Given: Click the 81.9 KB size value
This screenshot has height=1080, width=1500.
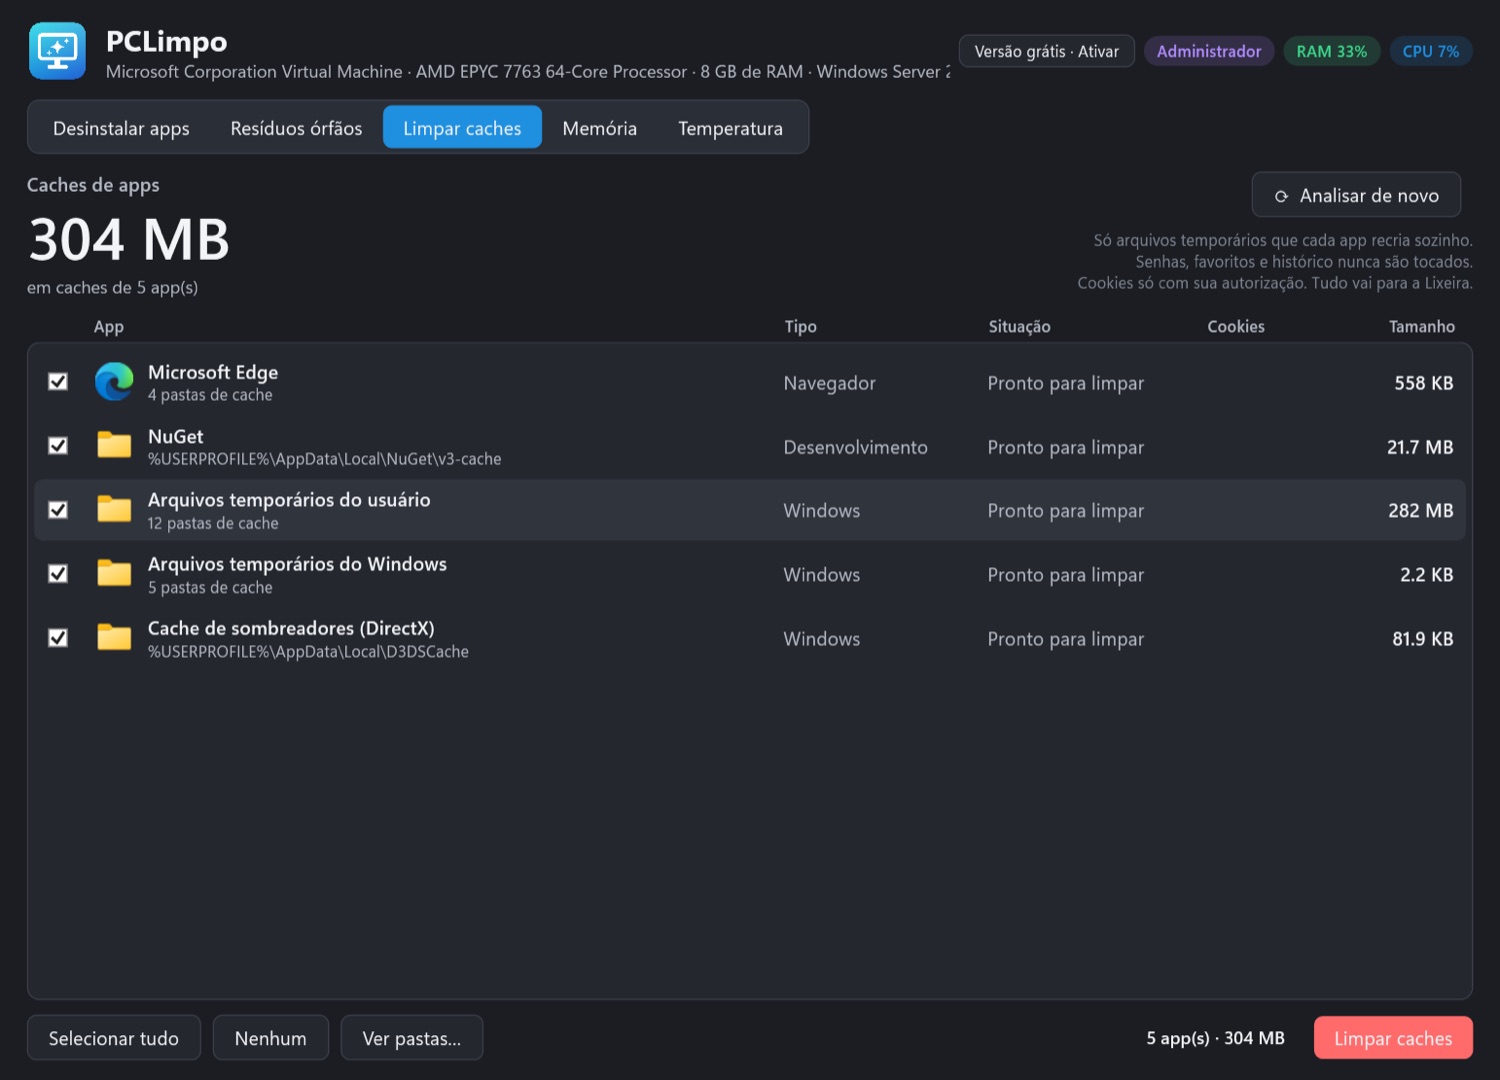Looking at the screenshot, I should click(1423, 638).
